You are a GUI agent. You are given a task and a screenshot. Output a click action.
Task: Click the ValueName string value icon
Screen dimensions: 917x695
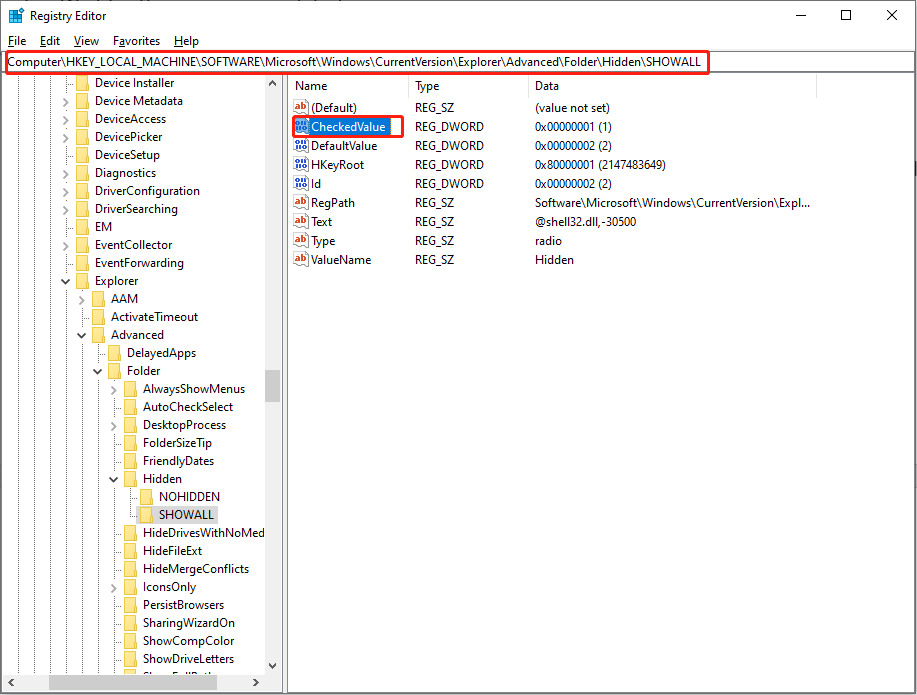[301, 260]
